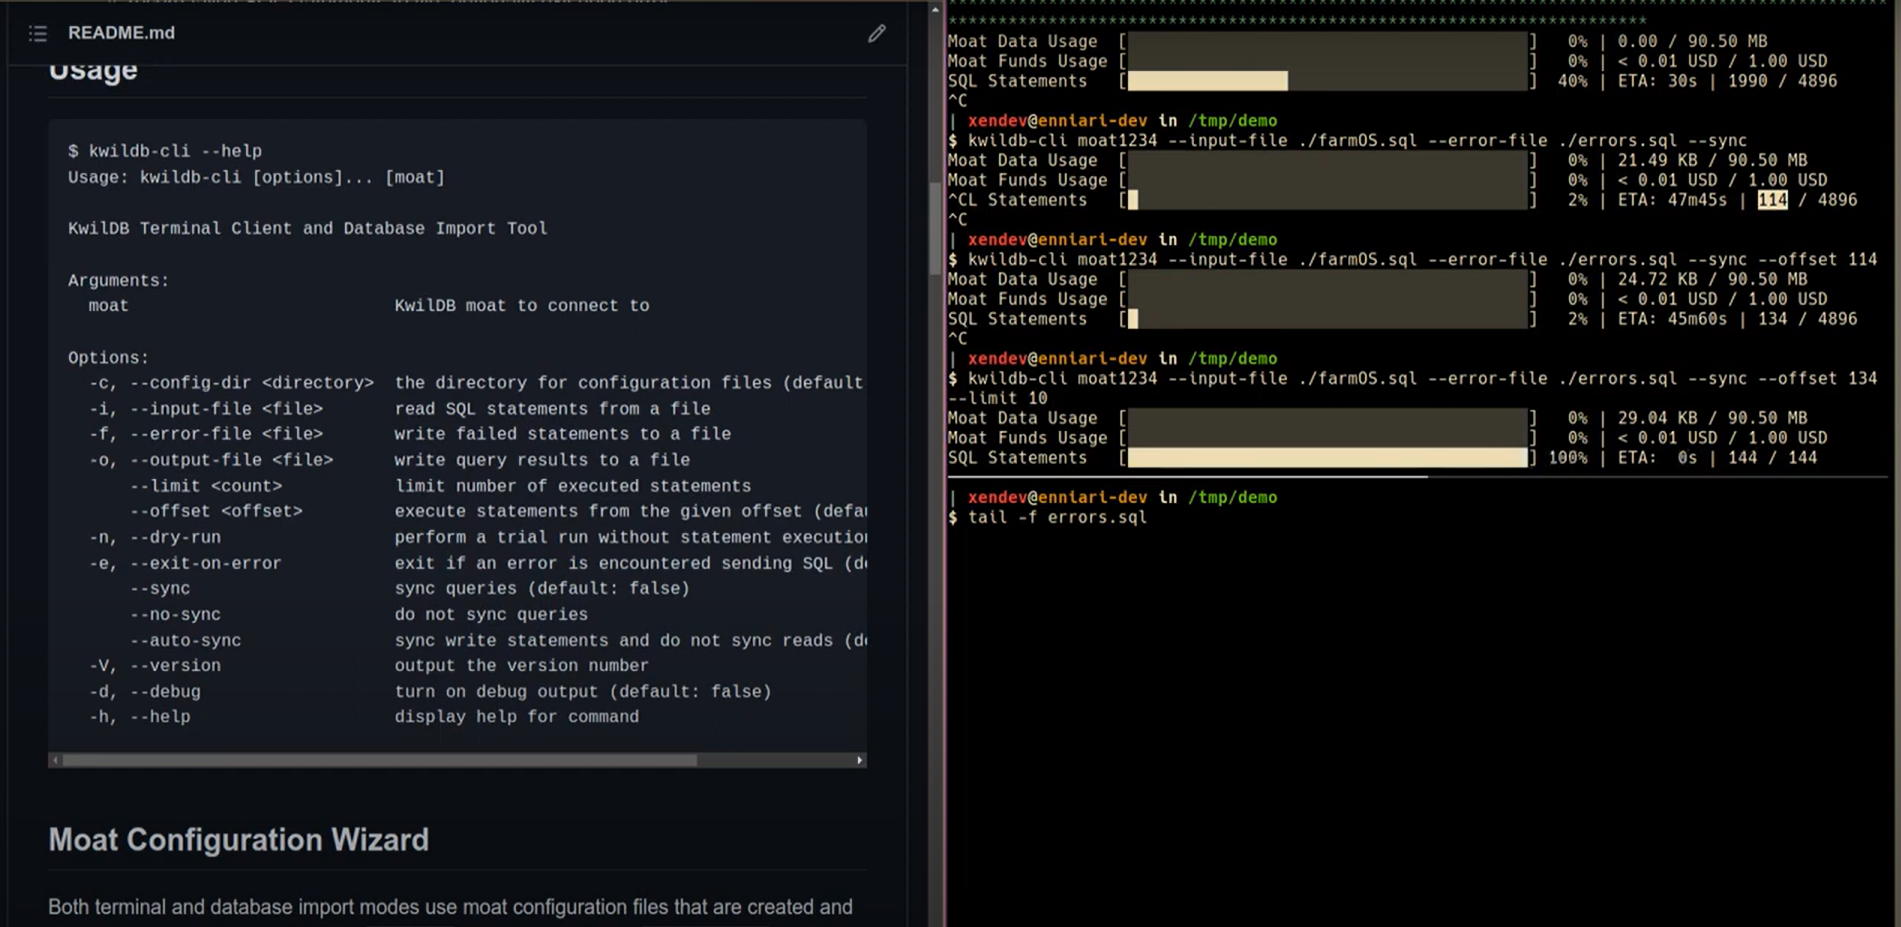Click the "Both terminal and database import modes" paragraph
This screenshot has height=927, width=1901.
(x=451, y=907)
